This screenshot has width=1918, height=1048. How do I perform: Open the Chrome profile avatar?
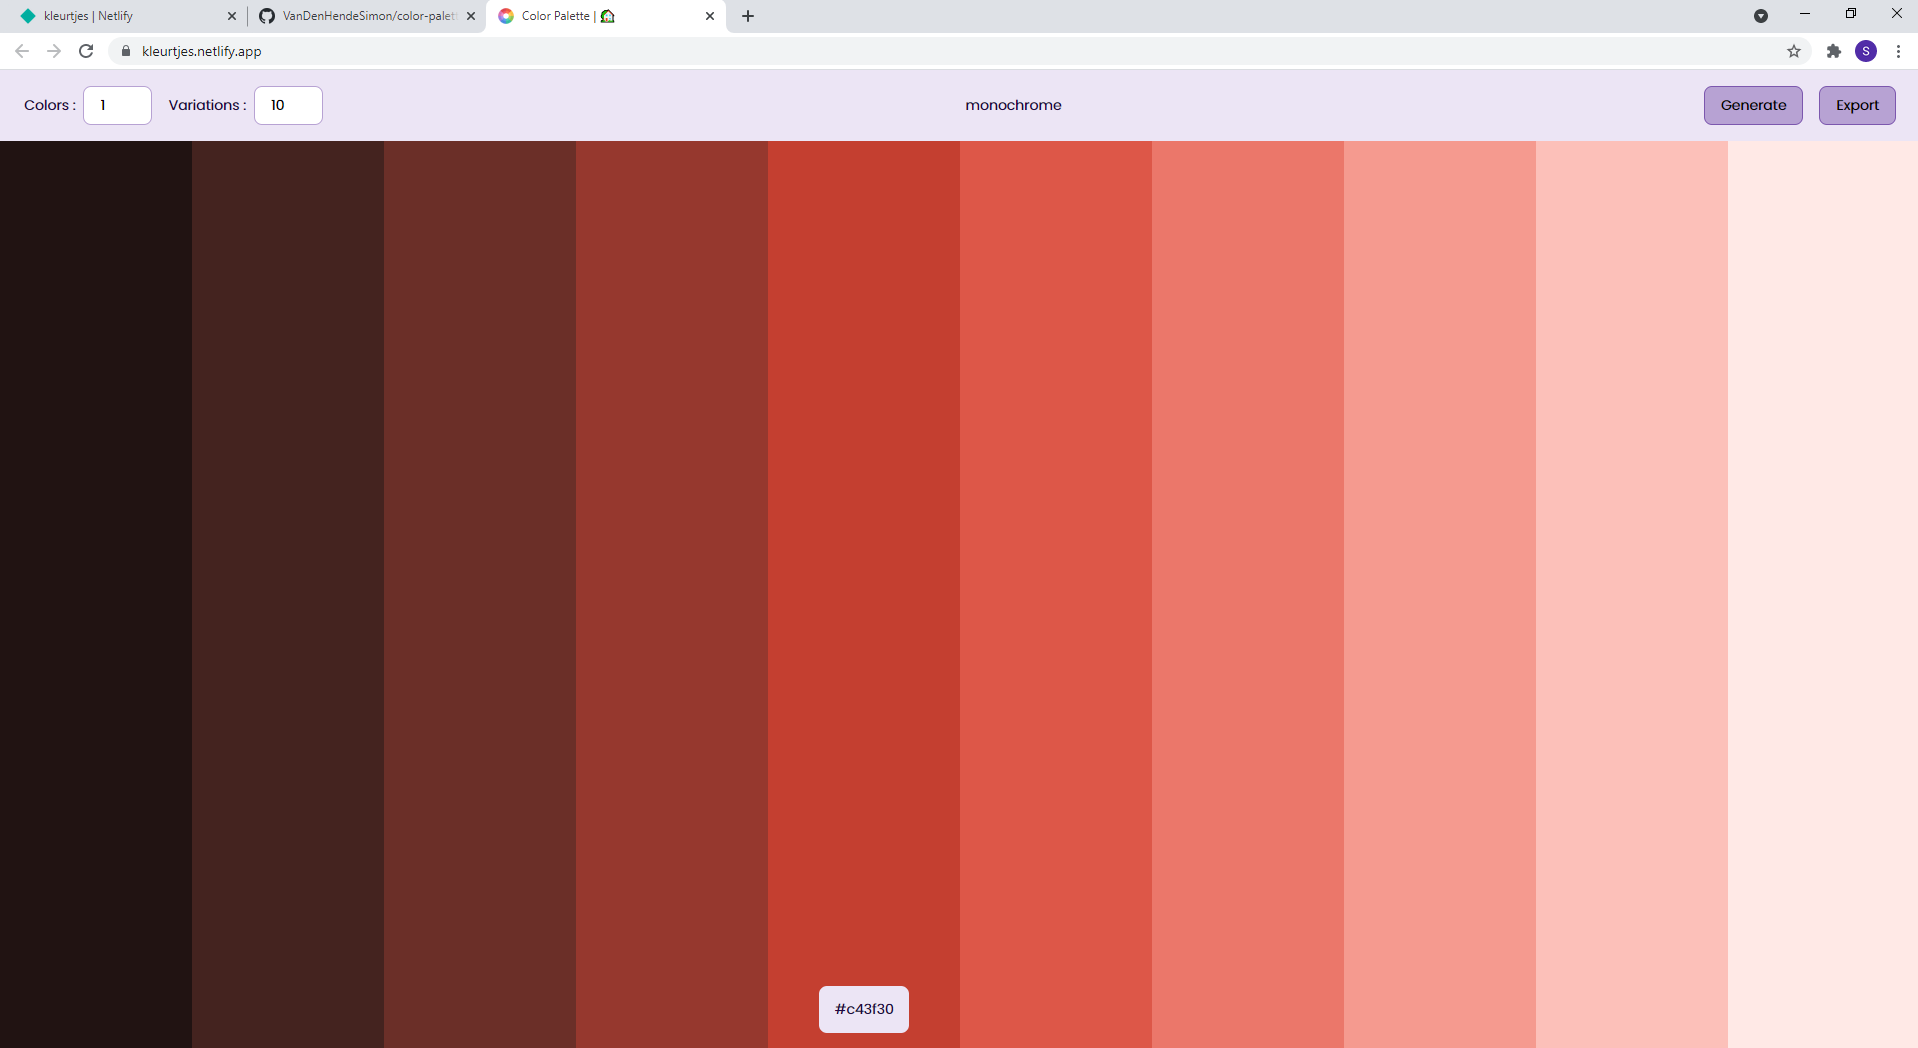click(1867, 51)
